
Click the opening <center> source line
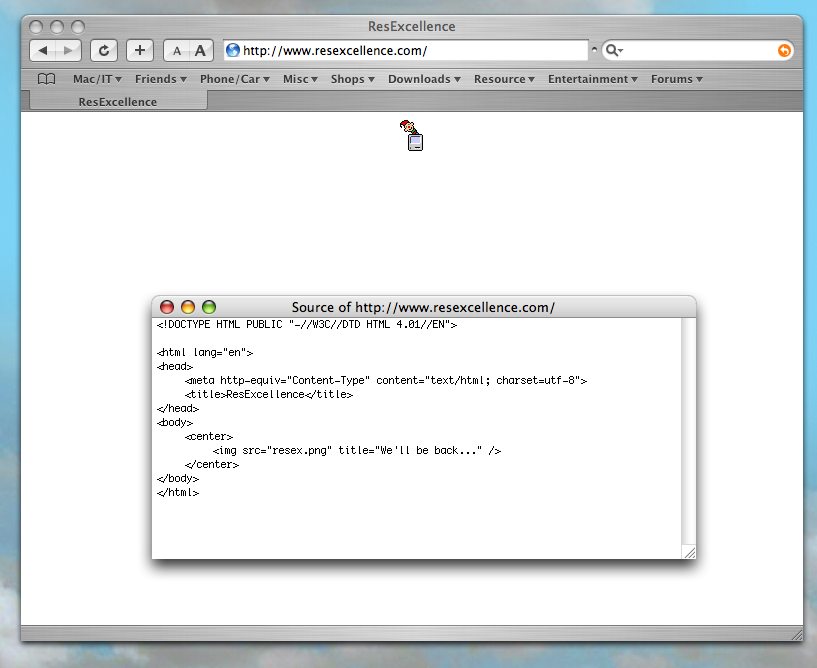pos(208,436)
